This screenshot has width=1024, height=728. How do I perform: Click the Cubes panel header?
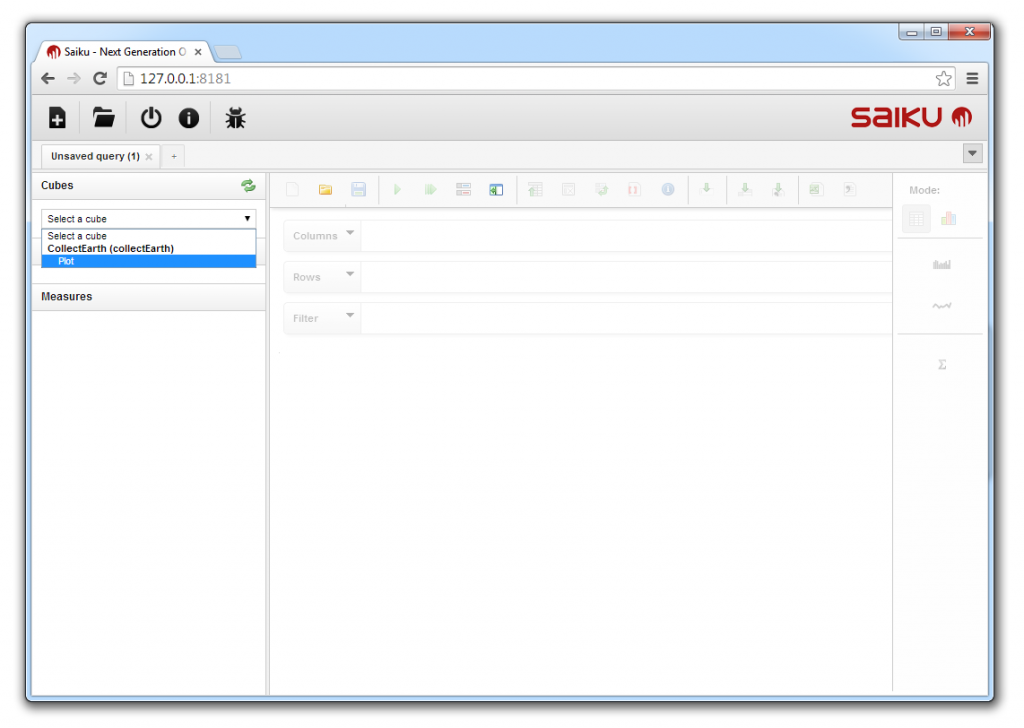(149, 185)
